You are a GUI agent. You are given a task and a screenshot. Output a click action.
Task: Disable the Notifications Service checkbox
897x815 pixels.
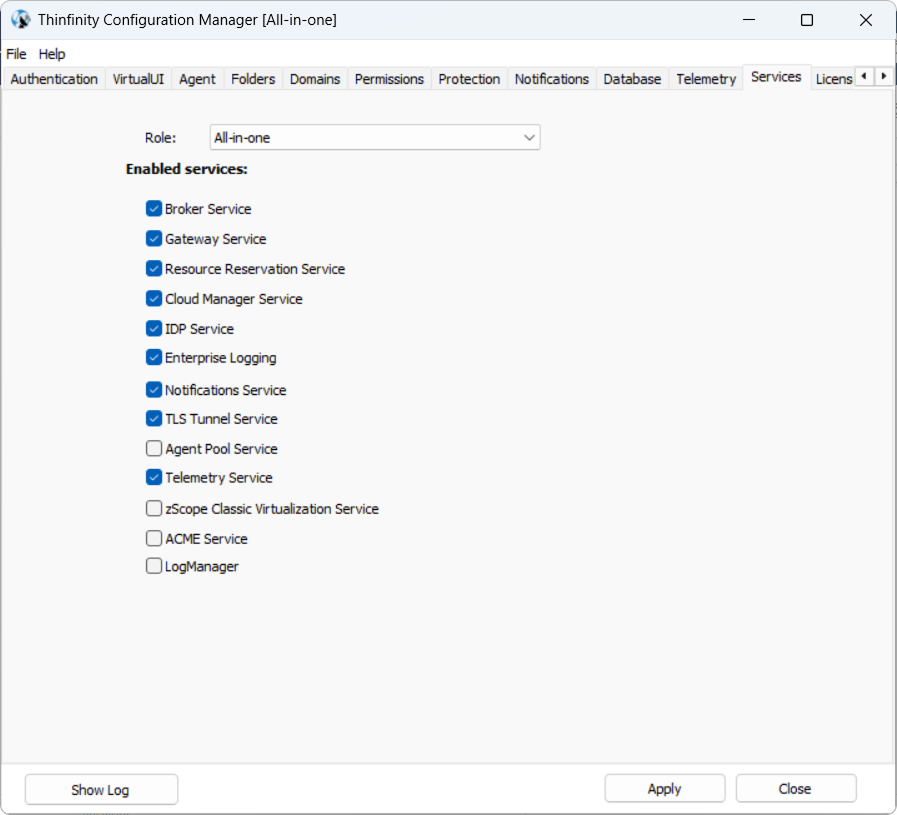pyautogui.click(x=153, y=390)
